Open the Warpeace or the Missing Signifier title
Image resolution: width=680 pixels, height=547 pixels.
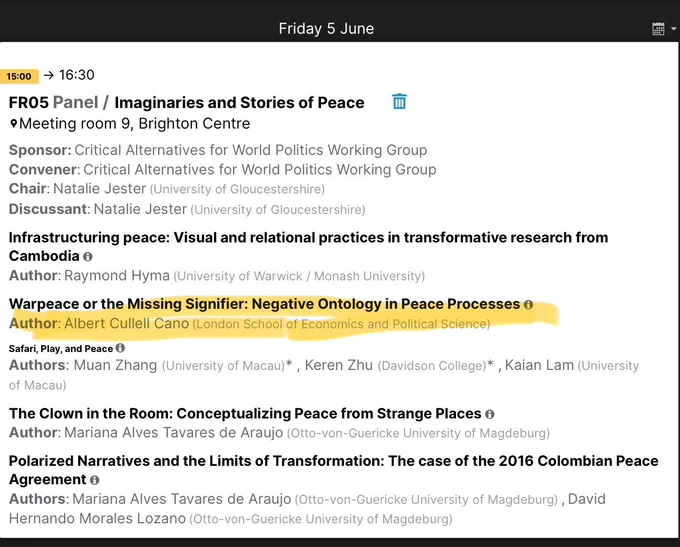[x=265, y=304]
